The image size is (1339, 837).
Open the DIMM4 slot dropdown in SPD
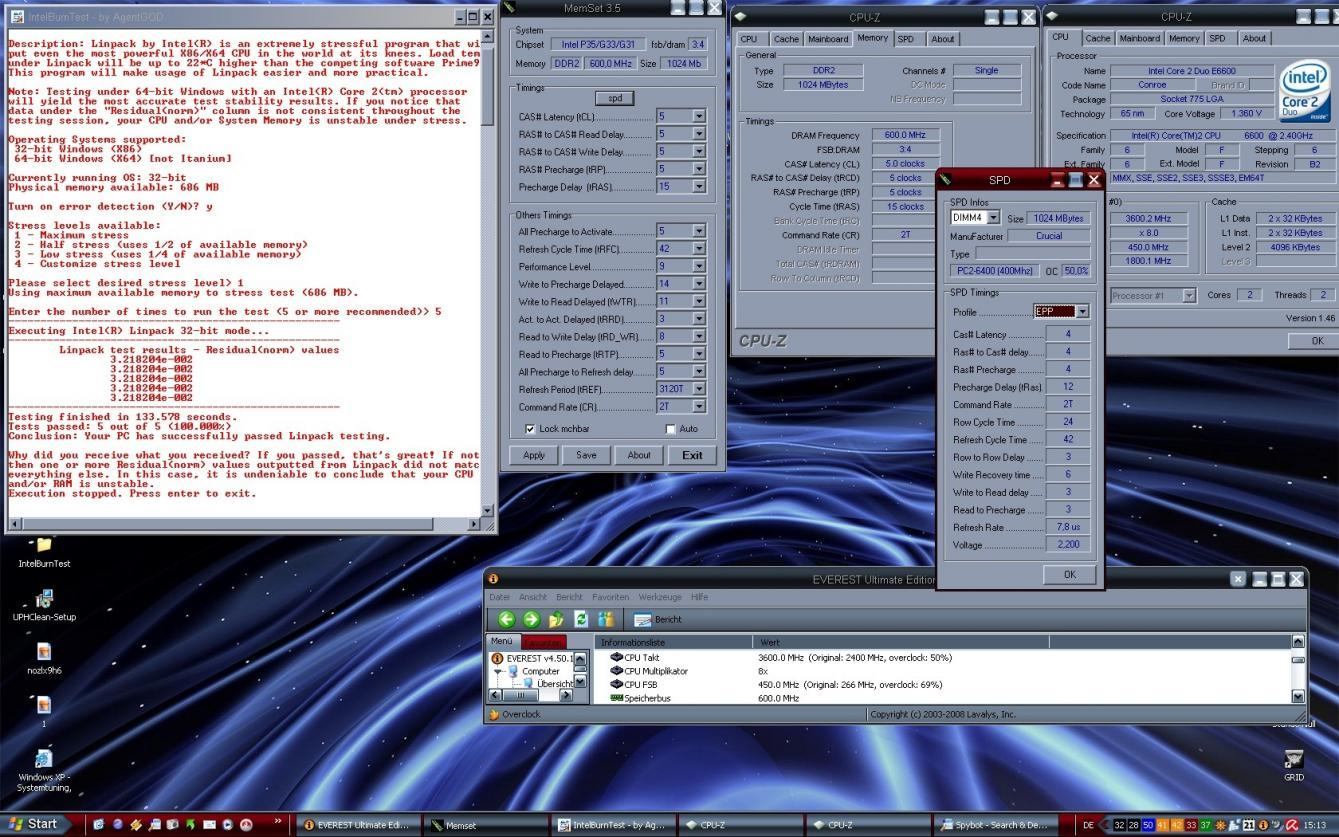coord(993,218)
